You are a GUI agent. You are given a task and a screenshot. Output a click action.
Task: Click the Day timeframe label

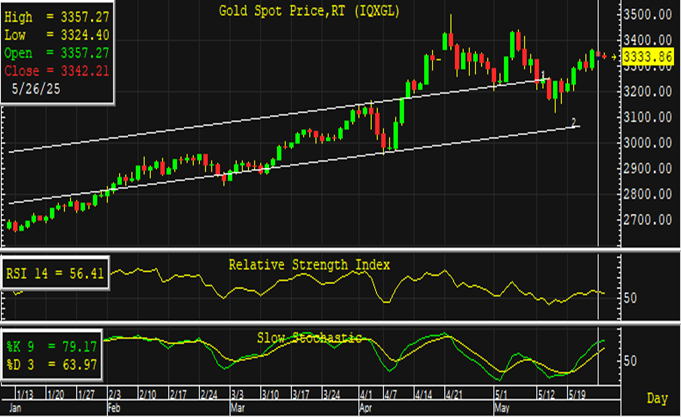pos(656,398)
